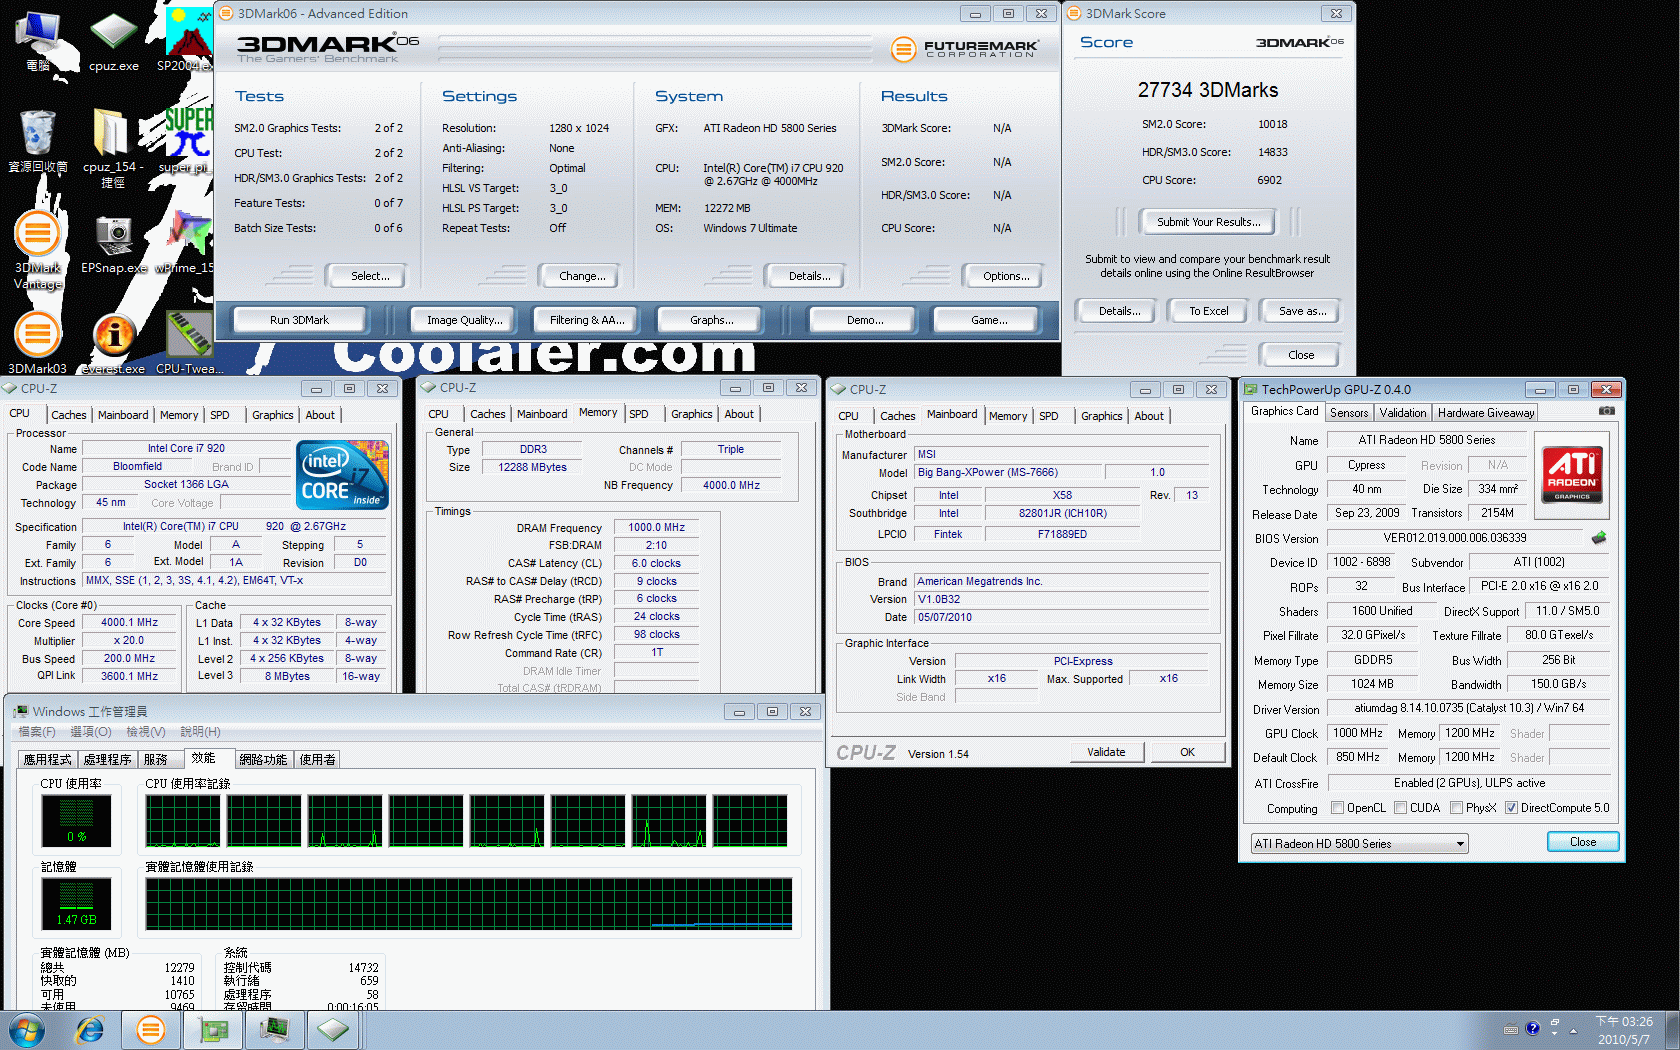Open the cpuz_154 folder icon
This screenshot has width=1680, height=1050.
(x=112, y=146)
